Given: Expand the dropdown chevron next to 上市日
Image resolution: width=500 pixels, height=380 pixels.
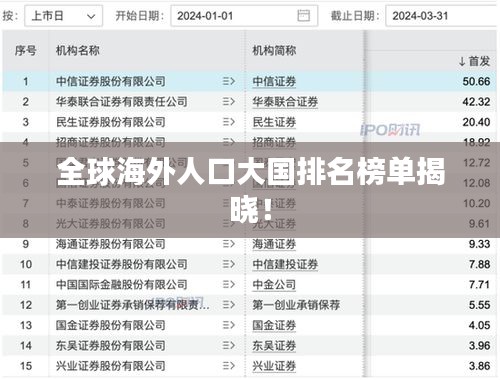Looking at the screenshot, I should coord(91,16).
